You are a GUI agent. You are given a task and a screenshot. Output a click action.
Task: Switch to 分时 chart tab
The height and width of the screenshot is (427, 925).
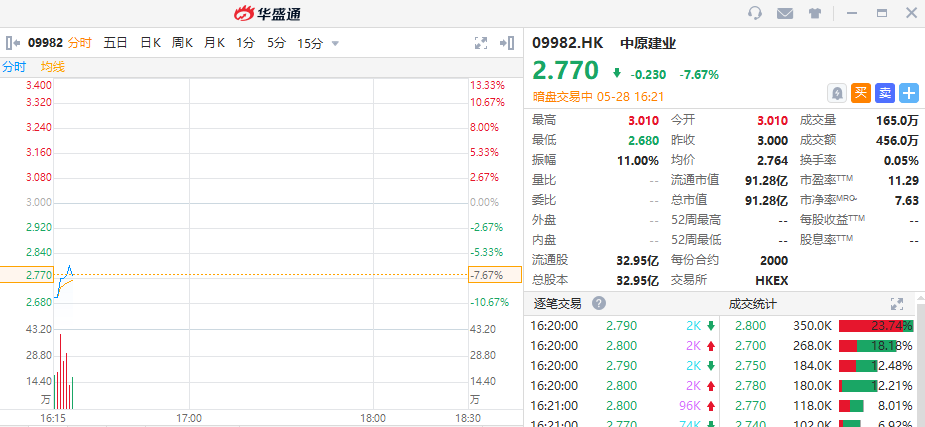(x=80, y=42)
